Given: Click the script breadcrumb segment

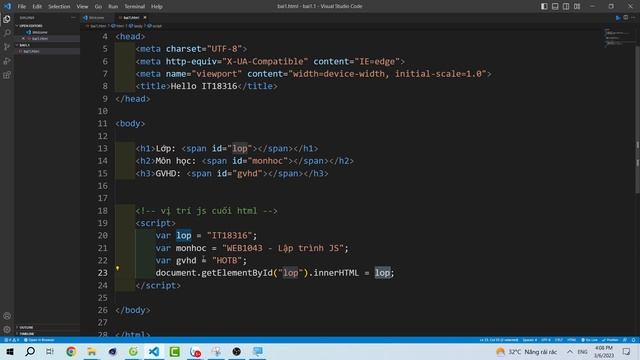Looking at the screenshot, I should (x=155, y=26).
